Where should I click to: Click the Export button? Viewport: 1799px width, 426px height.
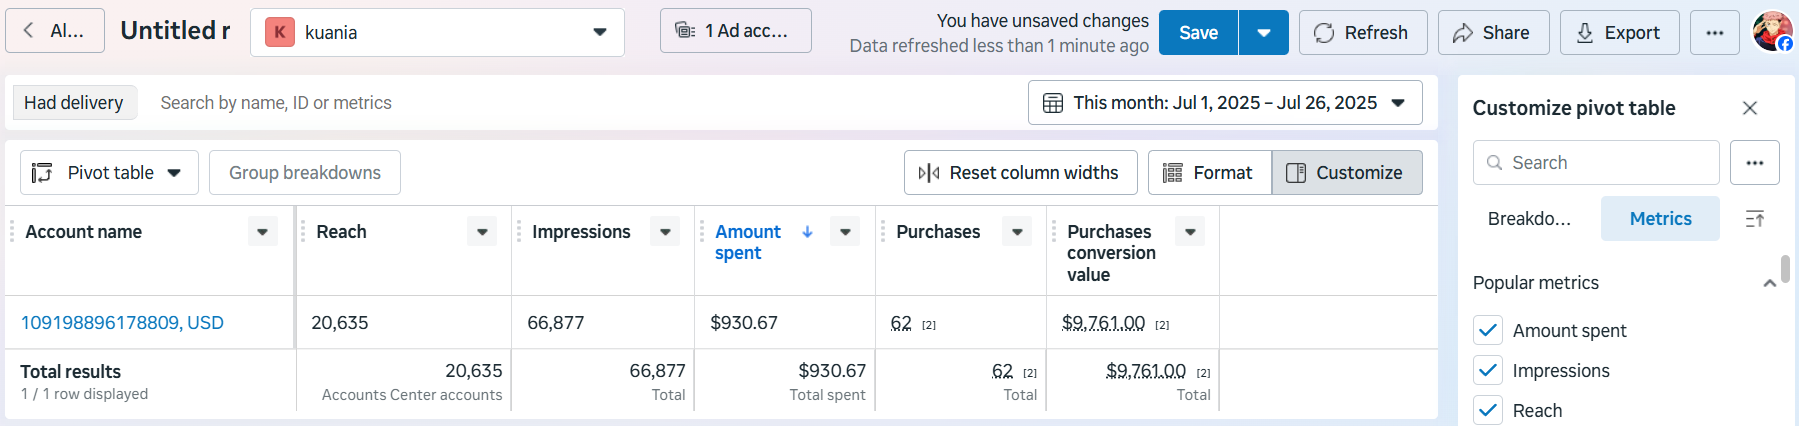click(1619, 33)
